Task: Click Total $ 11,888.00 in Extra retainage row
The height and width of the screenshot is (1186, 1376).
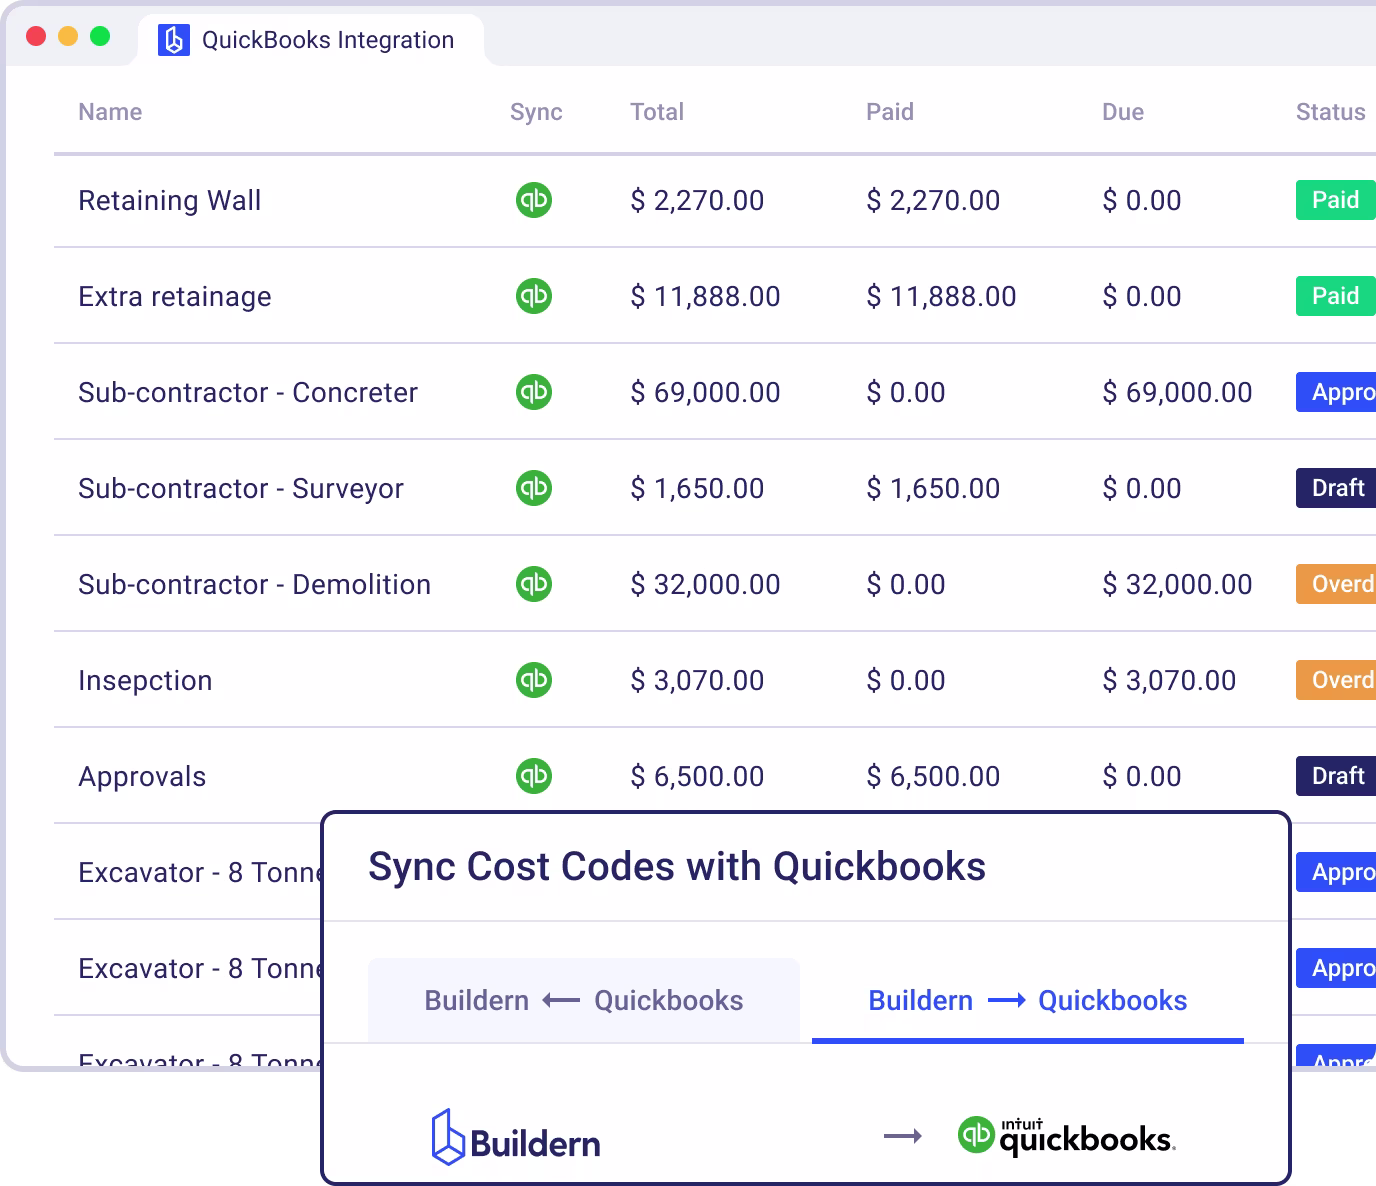Action: 705,297
